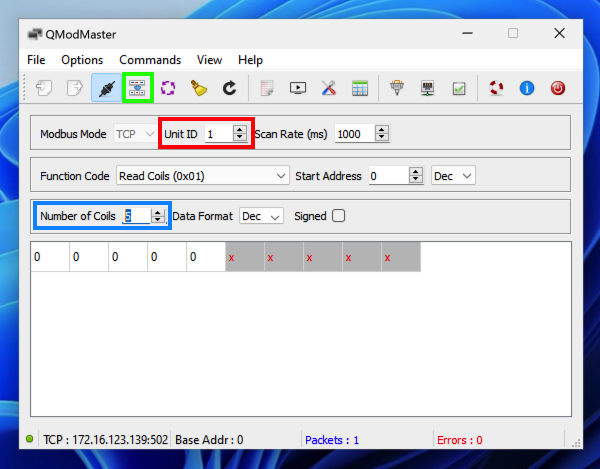Click the Save Session toolbar icon
Image resolution: width=600 pixels, height=469 pixels.
pyautogui.click(x=75, y=88)
